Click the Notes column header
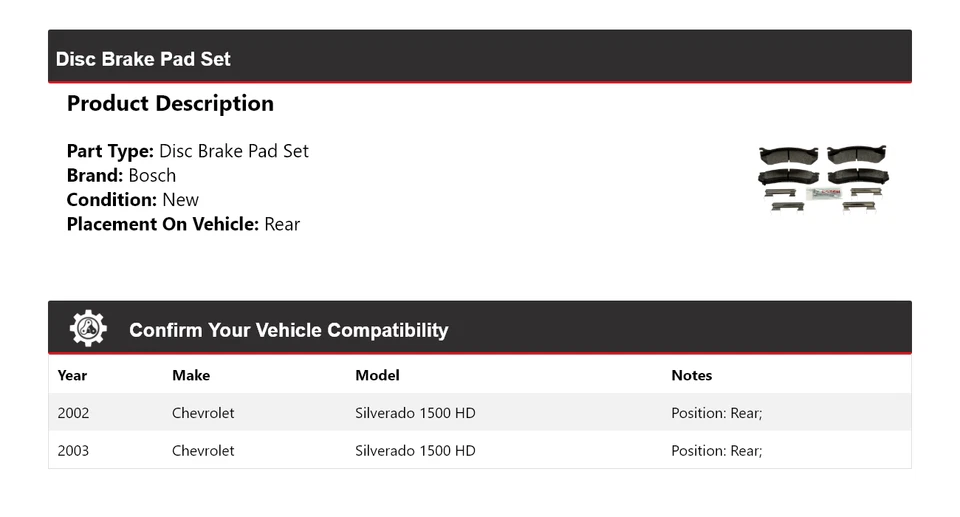 [691, 375]
